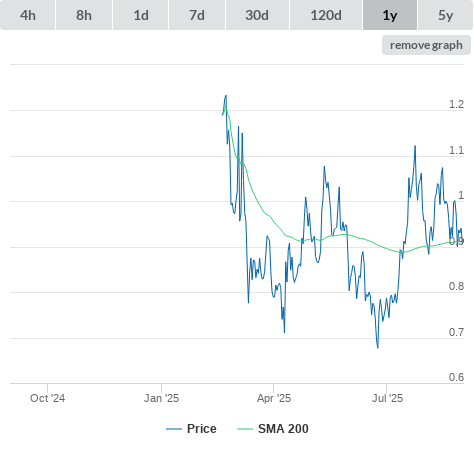Open the 7d time range tab
This screenshot has width=474, height=455.
pos(197,15)
